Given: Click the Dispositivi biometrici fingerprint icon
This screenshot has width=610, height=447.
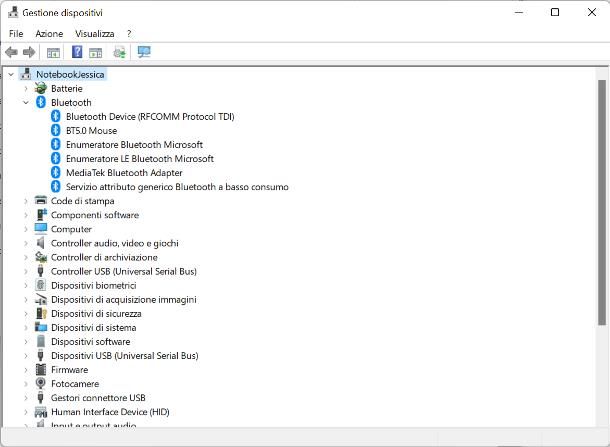Looking at the screenshot, I should (40, 285).
